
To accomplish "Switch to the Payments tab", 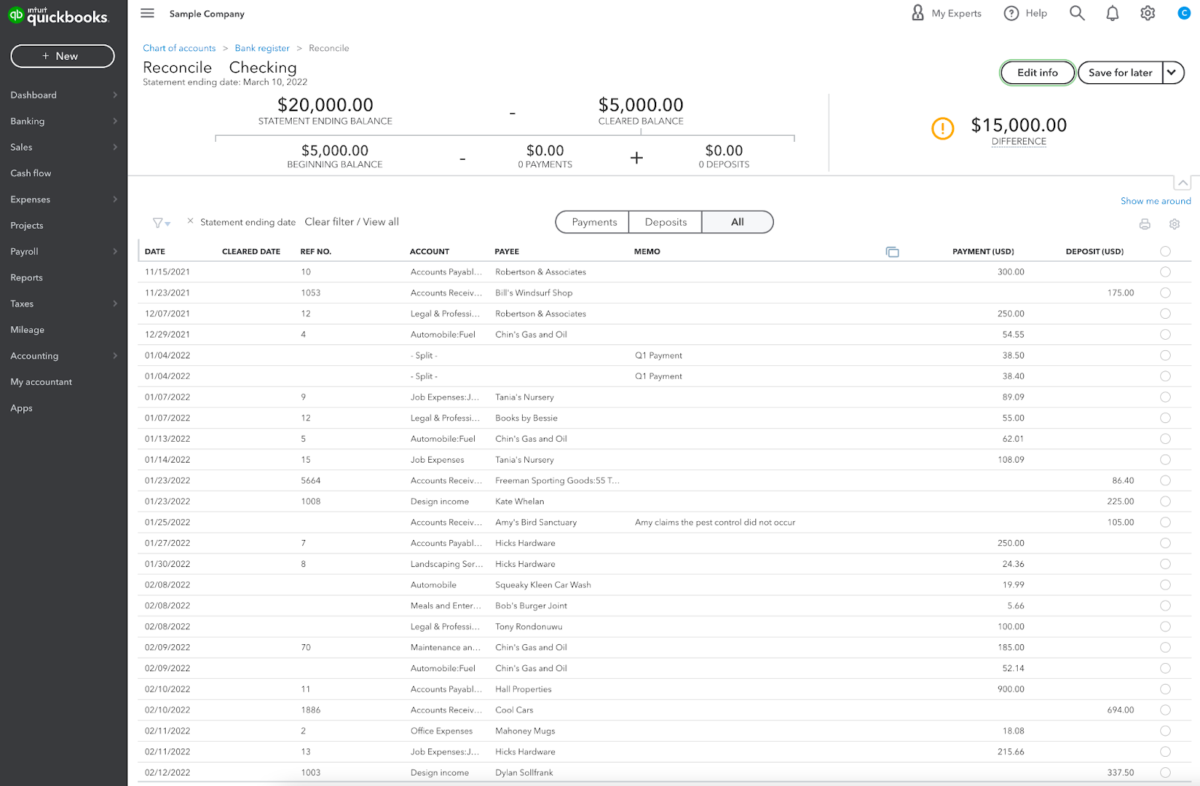I will click(x=591, y=221).
